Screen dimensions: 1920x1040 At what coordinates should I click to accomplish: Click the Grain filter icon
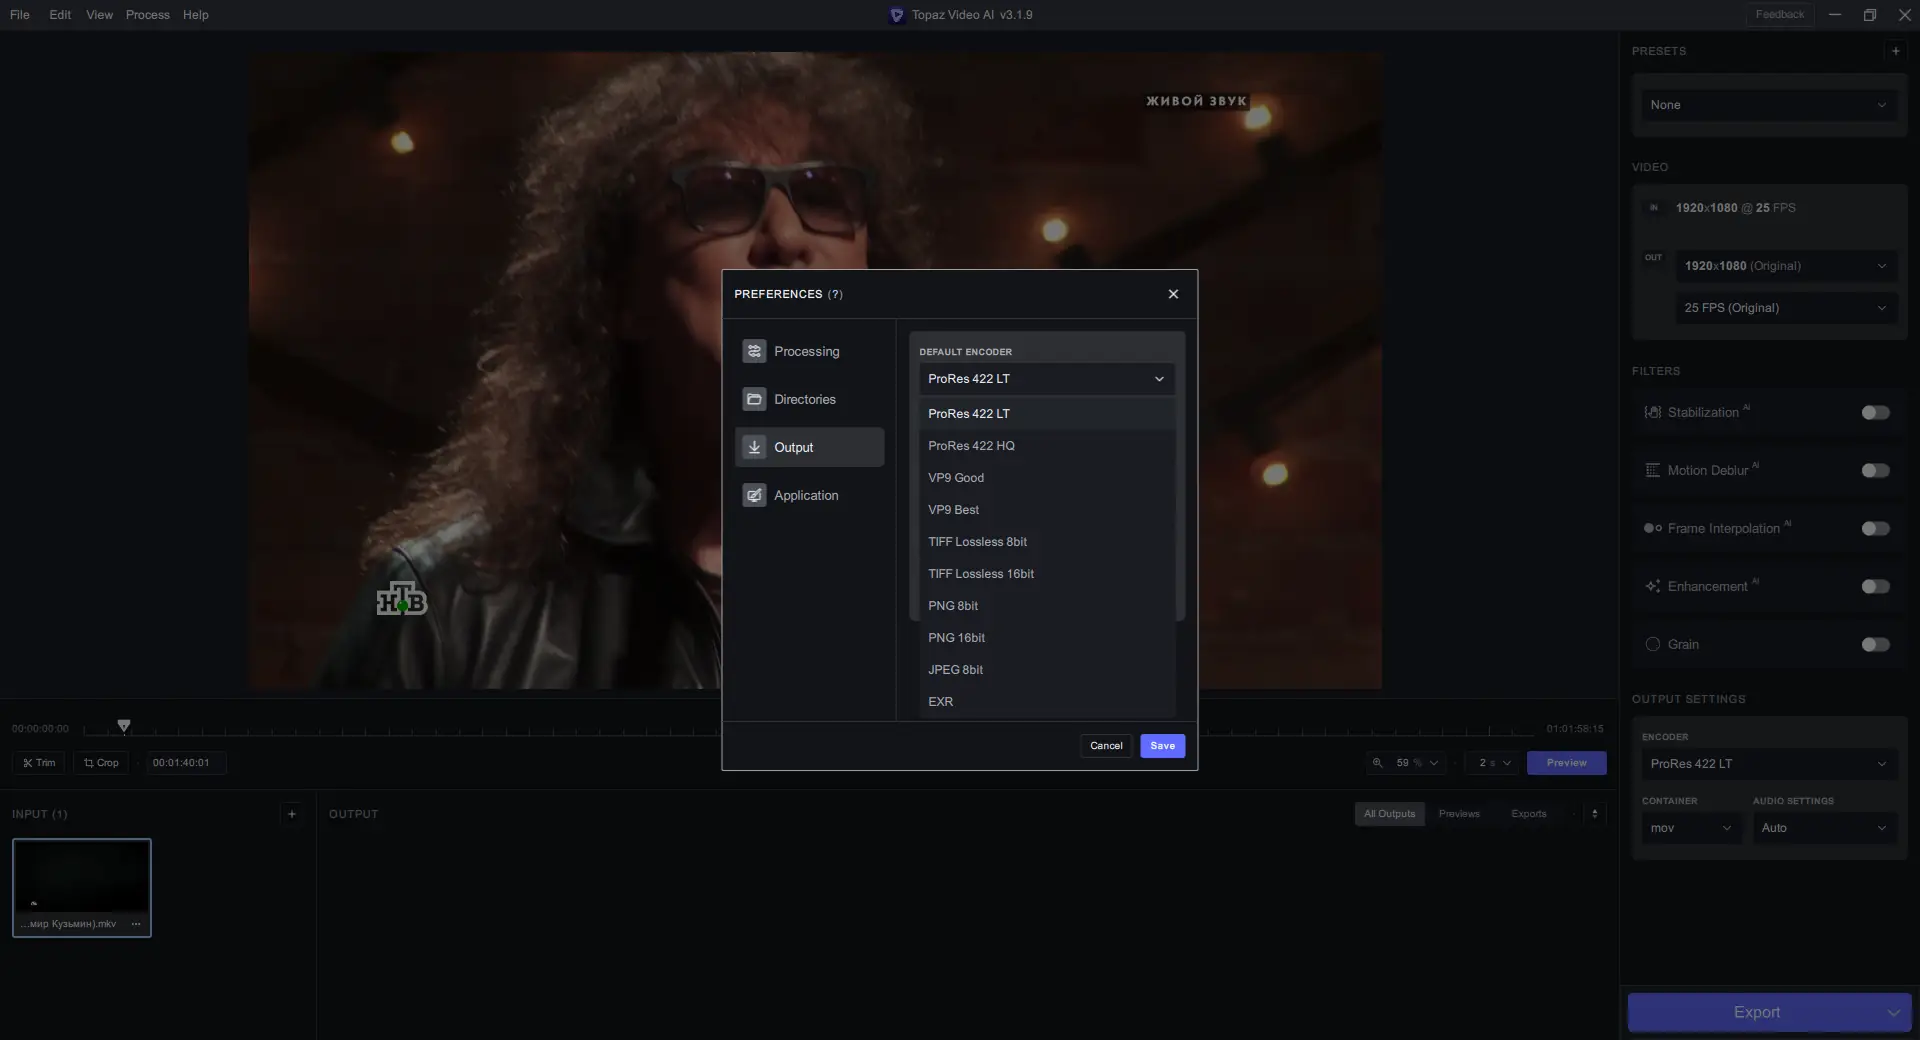coord(1653,644)
